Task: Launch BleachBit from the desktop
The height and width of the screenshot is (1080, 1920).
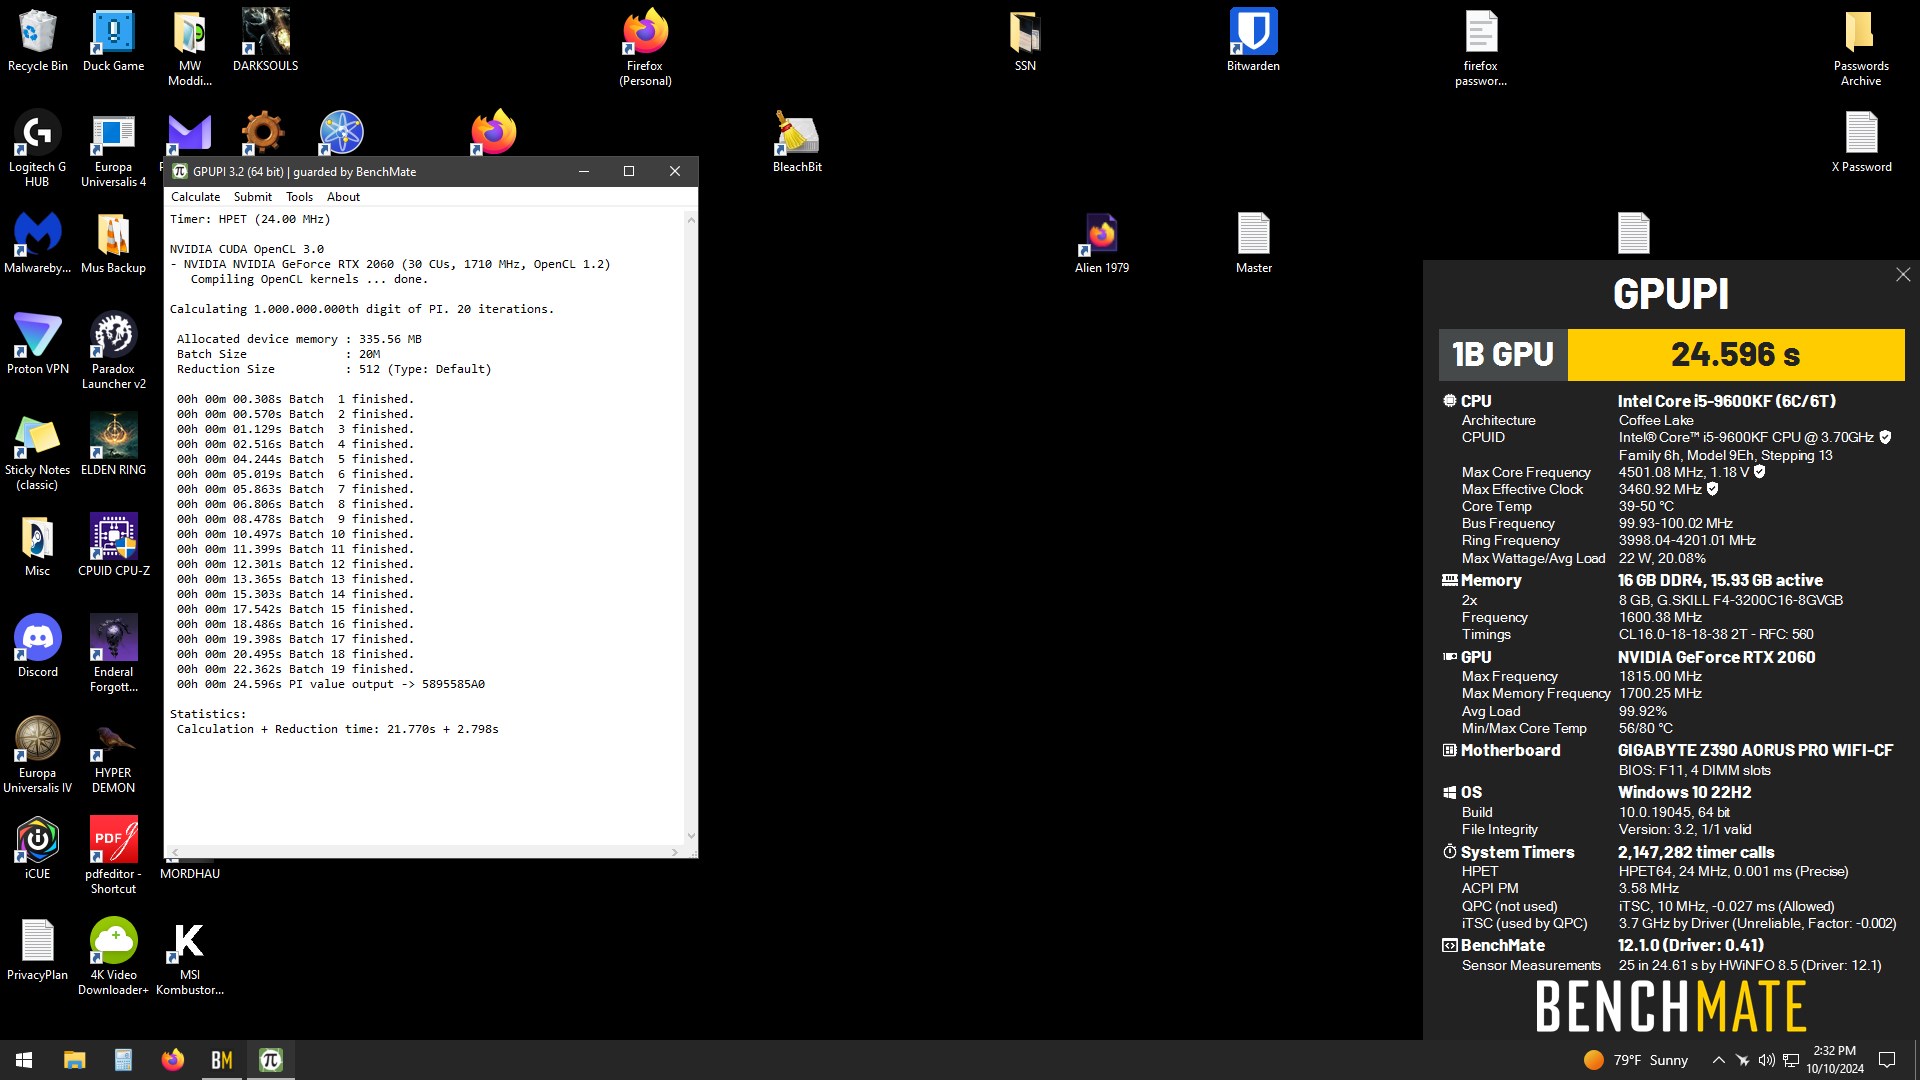Action: tap(797, 142)
